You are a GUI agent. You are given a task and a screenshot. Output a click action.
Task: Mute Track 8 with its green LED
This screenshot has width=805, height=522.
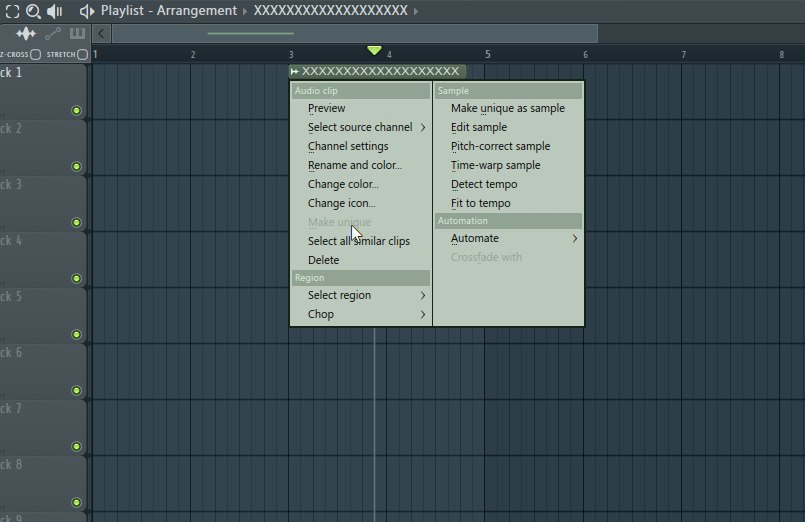[76, 502]
